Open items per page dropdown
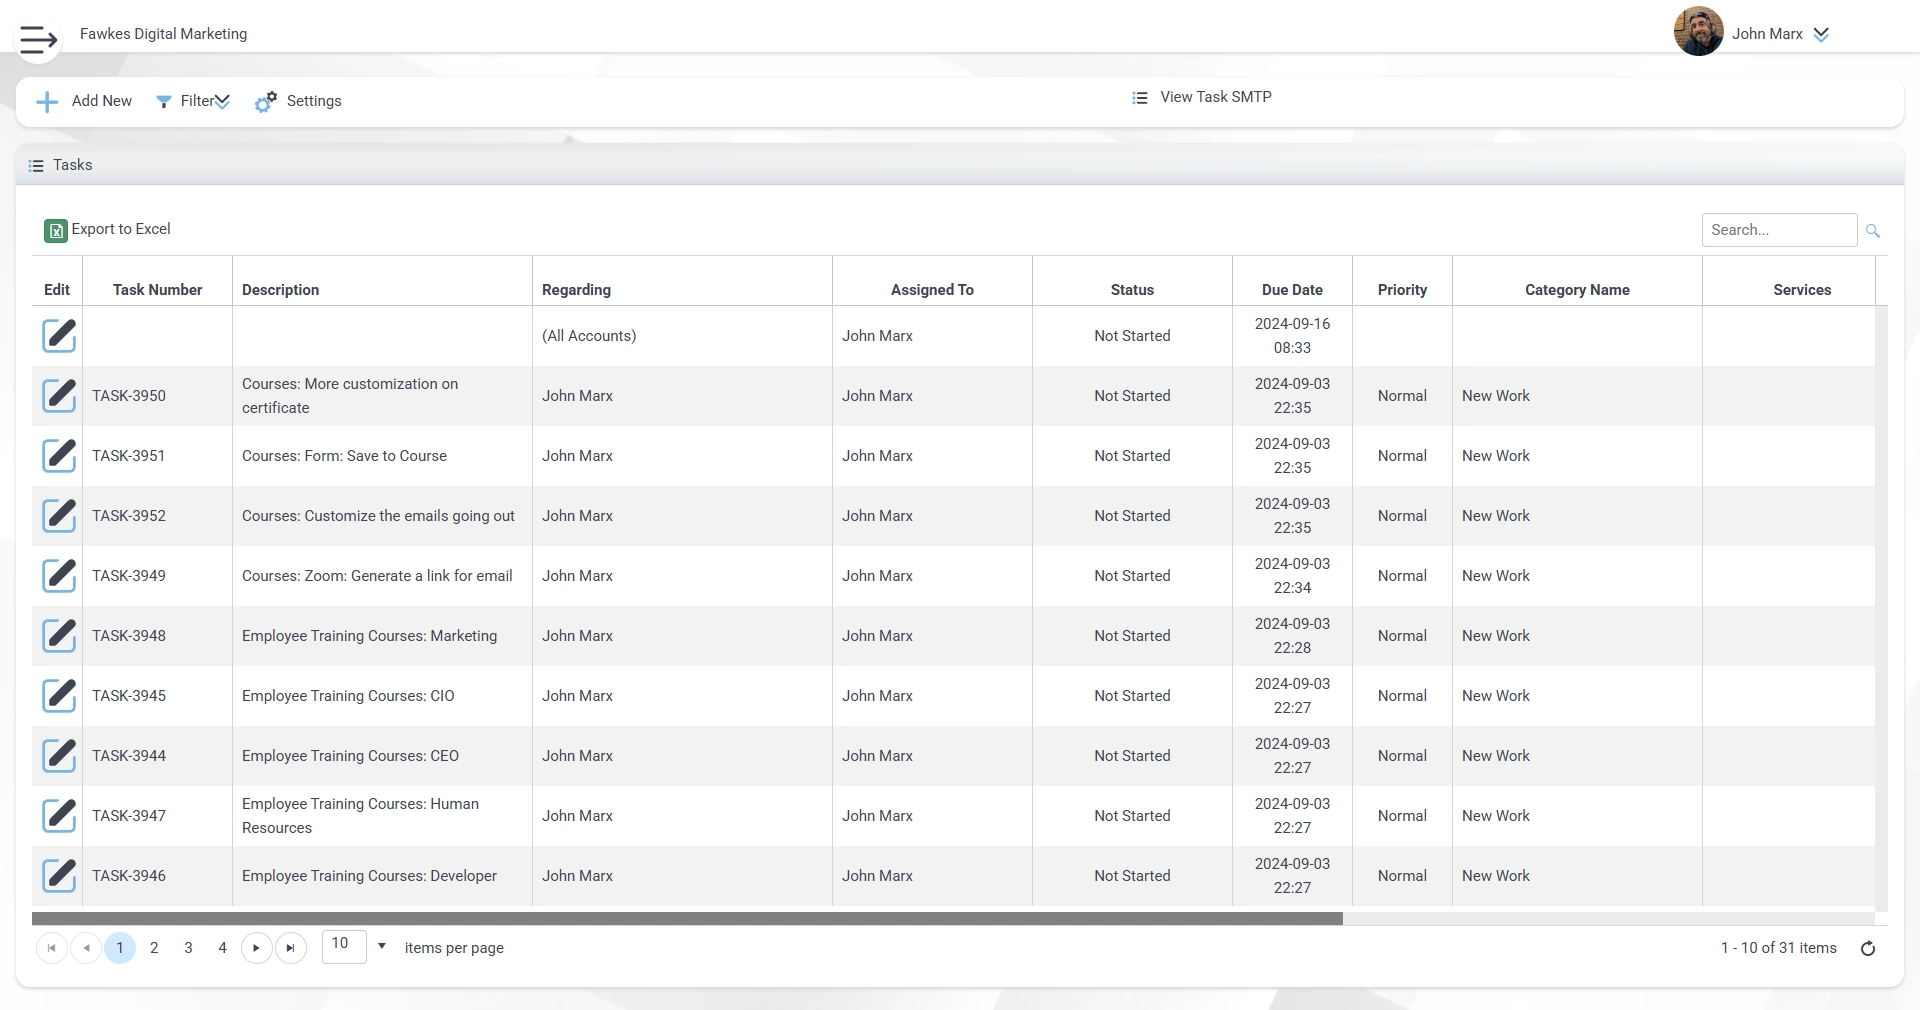The height and width of the screenshot is (1010, 1920). pyautogui.click(x=381, y=946)
